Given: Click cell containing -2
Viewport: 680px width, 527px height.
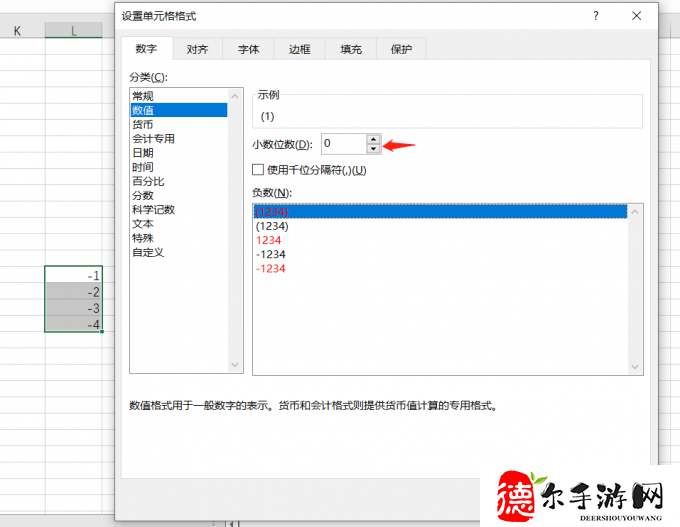Looking at the screenshot, I should coord(74,291).
